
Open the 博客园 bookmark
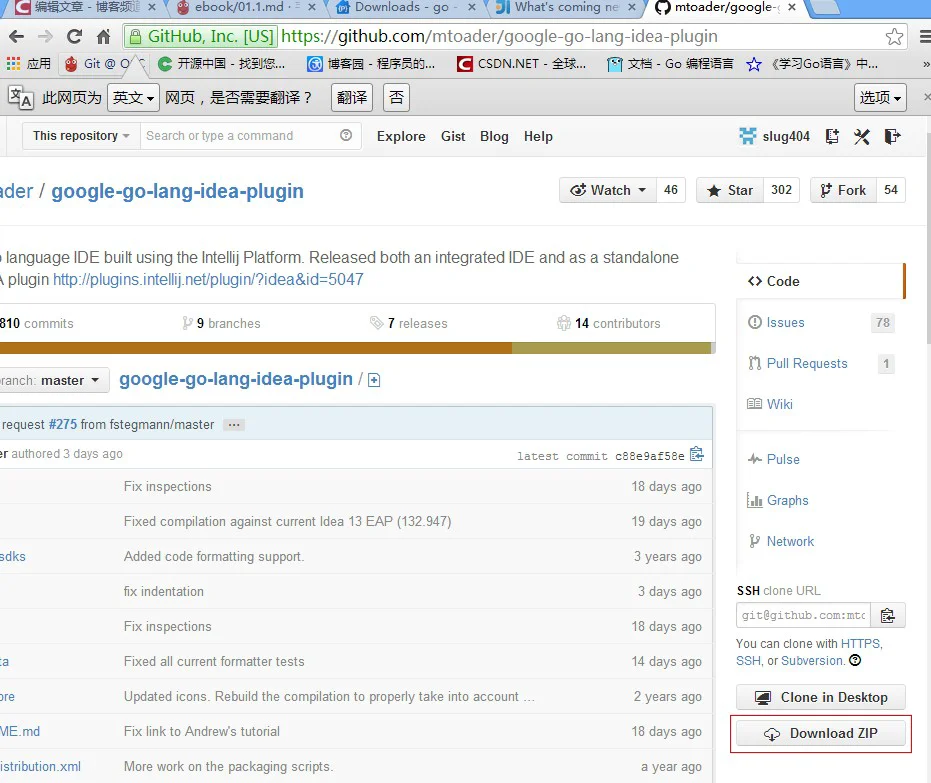coord(371,64)
